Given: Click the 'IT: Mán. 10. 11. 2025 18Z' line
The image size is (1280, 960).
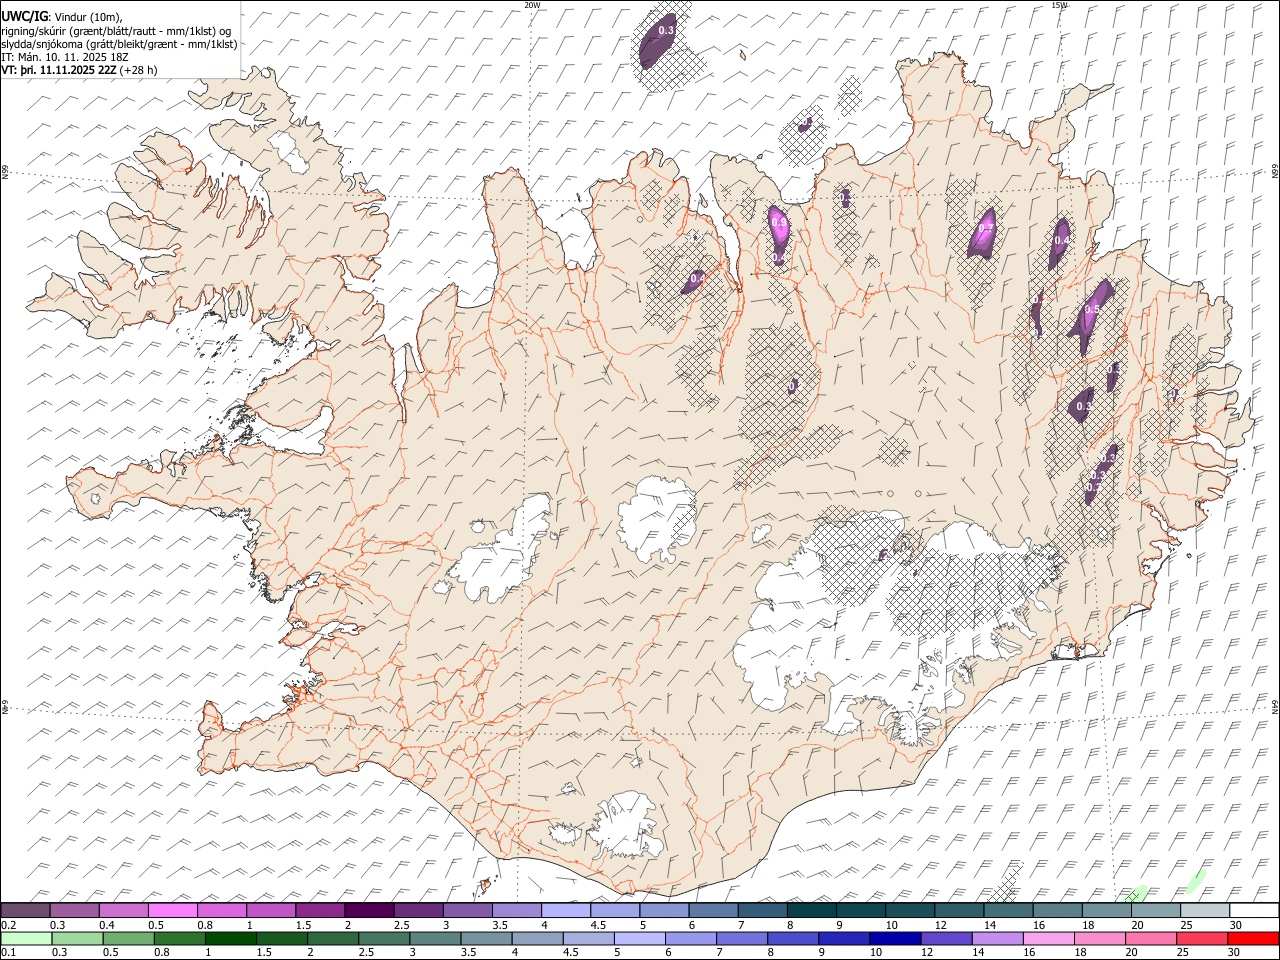Looking at the screenshot, I should click(65, 57).
